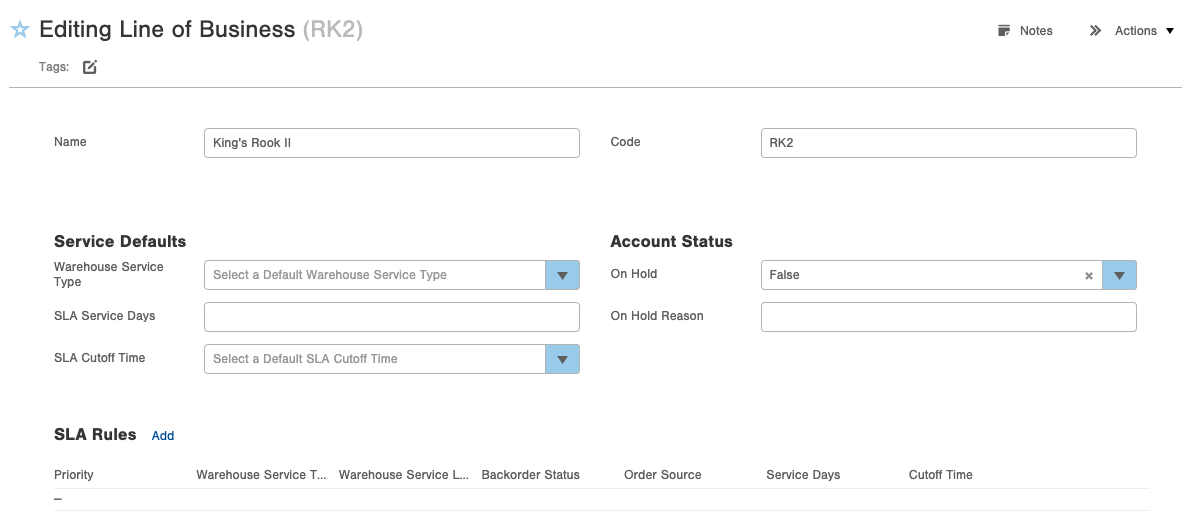The image size is (1204, 528).
Task: Click Select a Default Warehouse Service Type box
Action: [375, 275]
